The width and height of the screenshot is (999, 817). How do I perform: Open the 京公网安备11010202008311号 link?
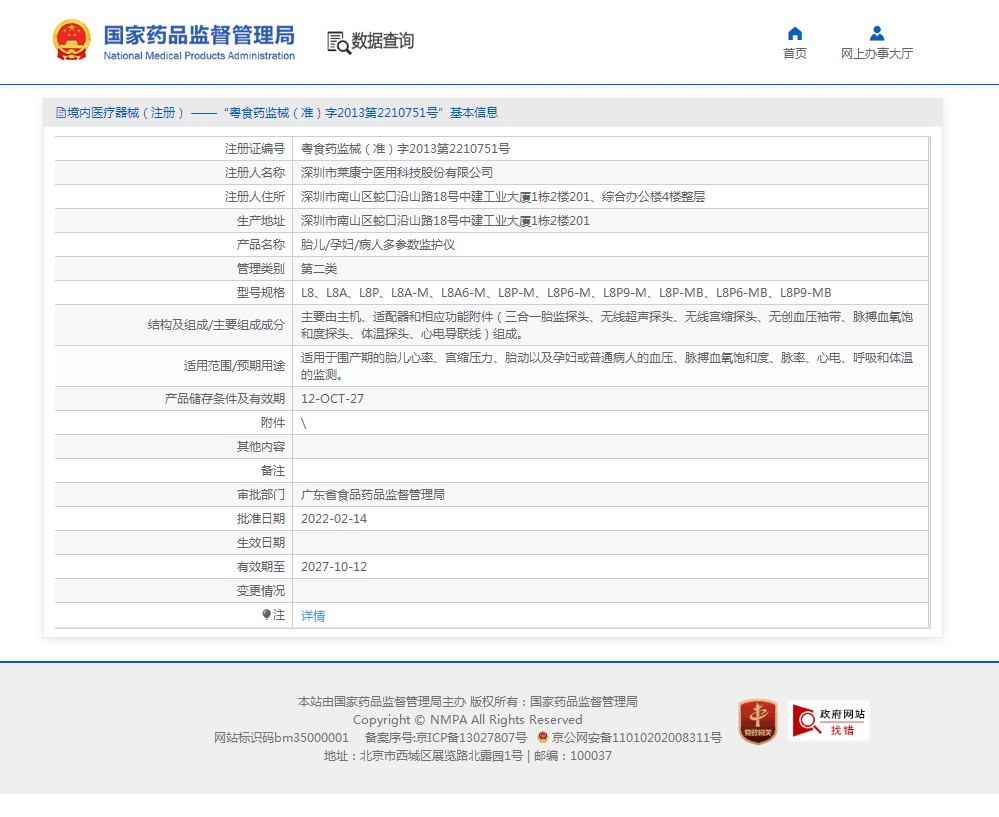click(636, 738)
